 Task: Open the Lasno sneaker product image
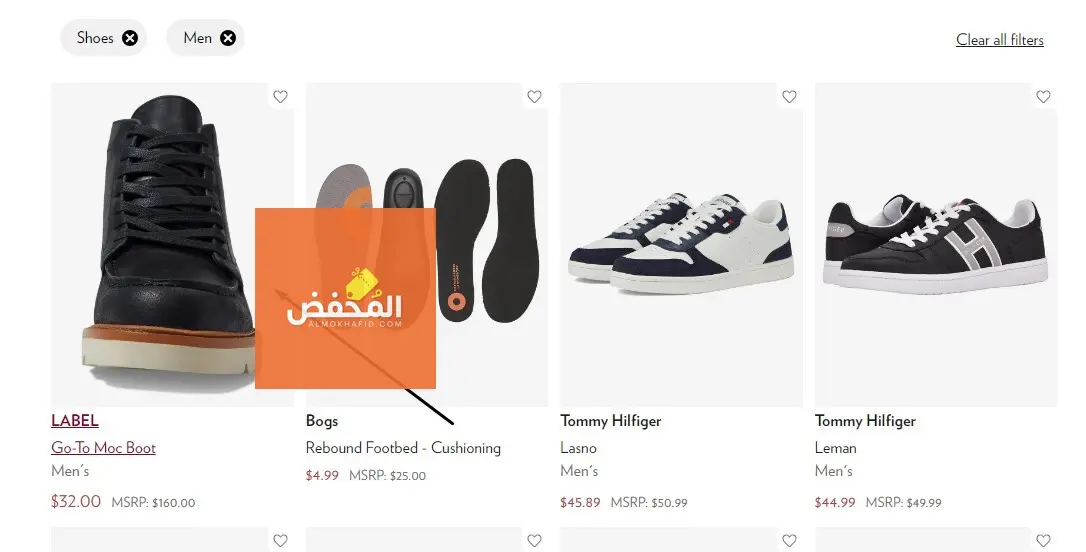[681, 245]
